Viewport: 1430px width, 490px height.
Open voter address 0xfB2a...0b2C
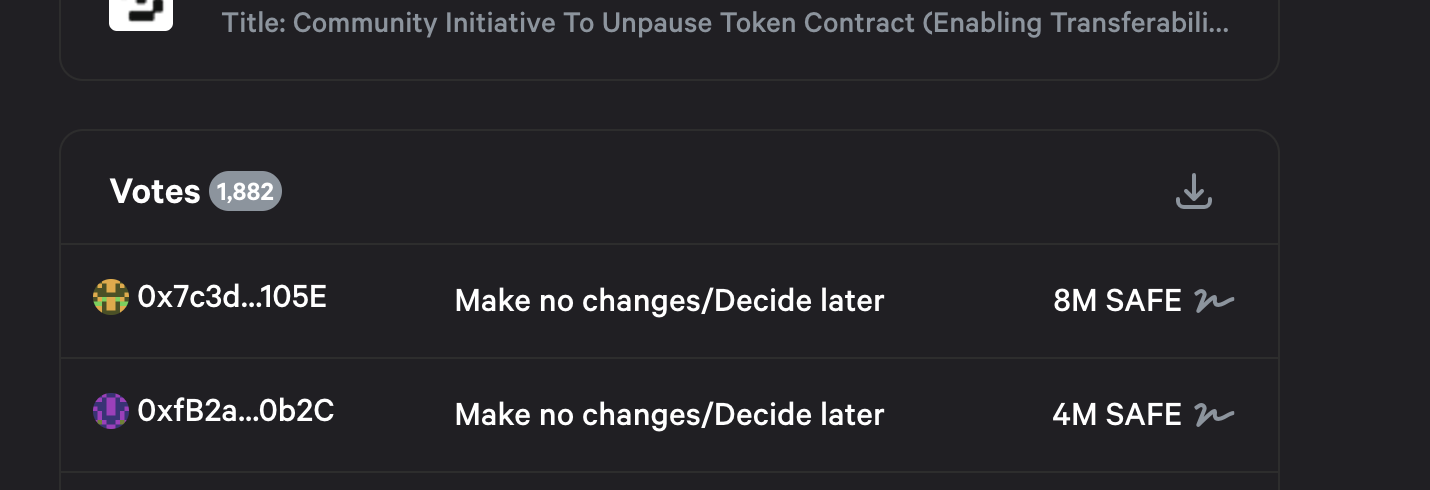[x=236, y=412]
